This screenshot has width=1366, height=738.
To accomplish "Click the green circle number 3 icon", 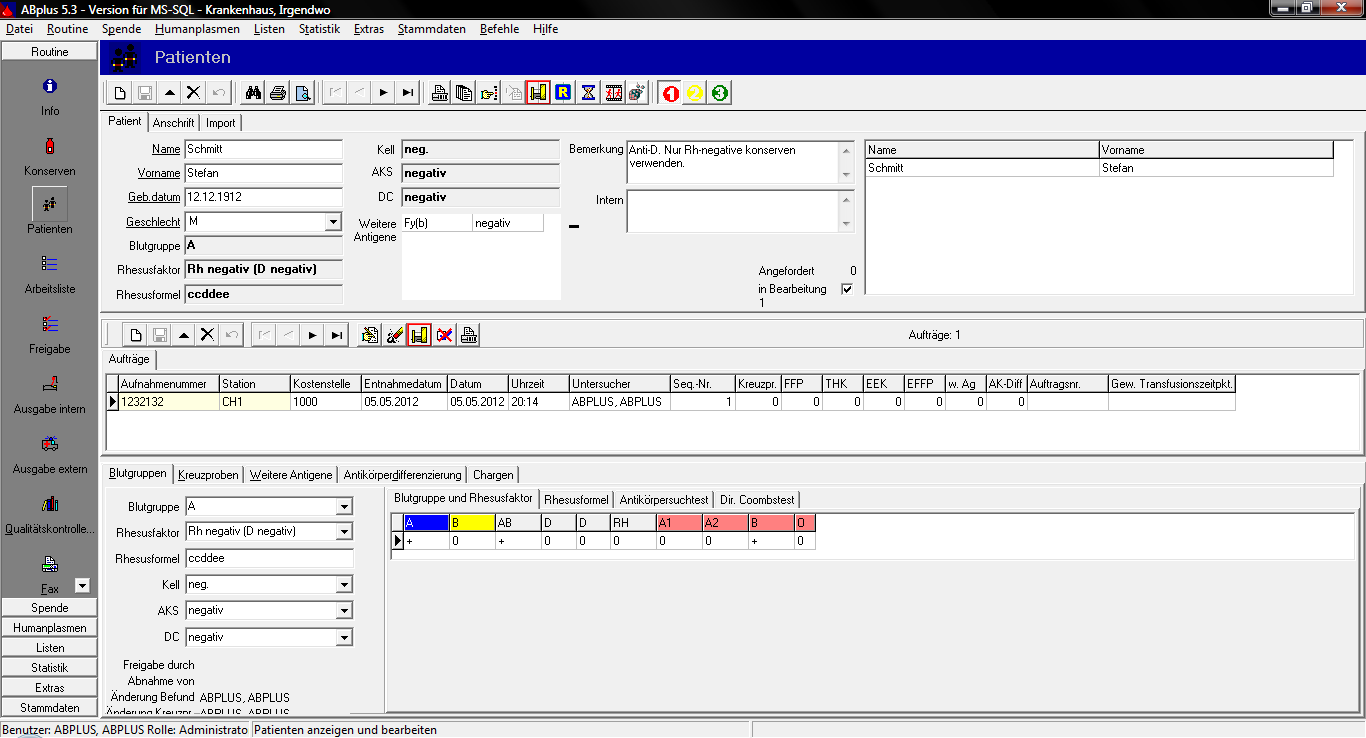I will click(x=719, y=93).
